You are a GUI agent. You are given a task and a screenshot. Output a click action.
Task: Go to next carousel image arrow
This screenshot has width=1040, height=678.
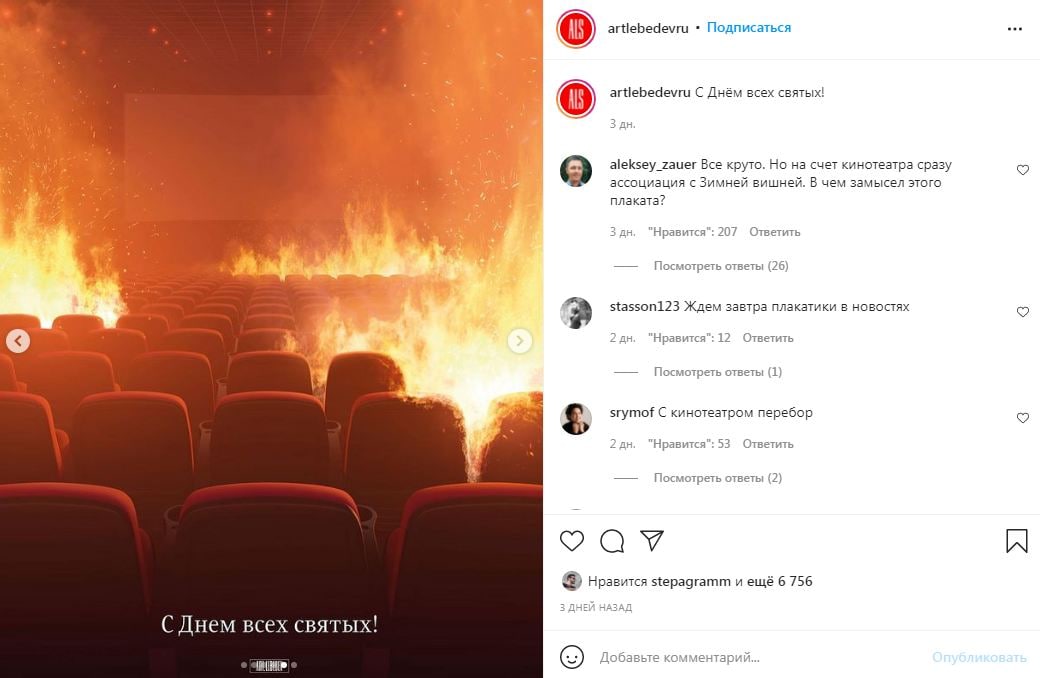point(519,341)
